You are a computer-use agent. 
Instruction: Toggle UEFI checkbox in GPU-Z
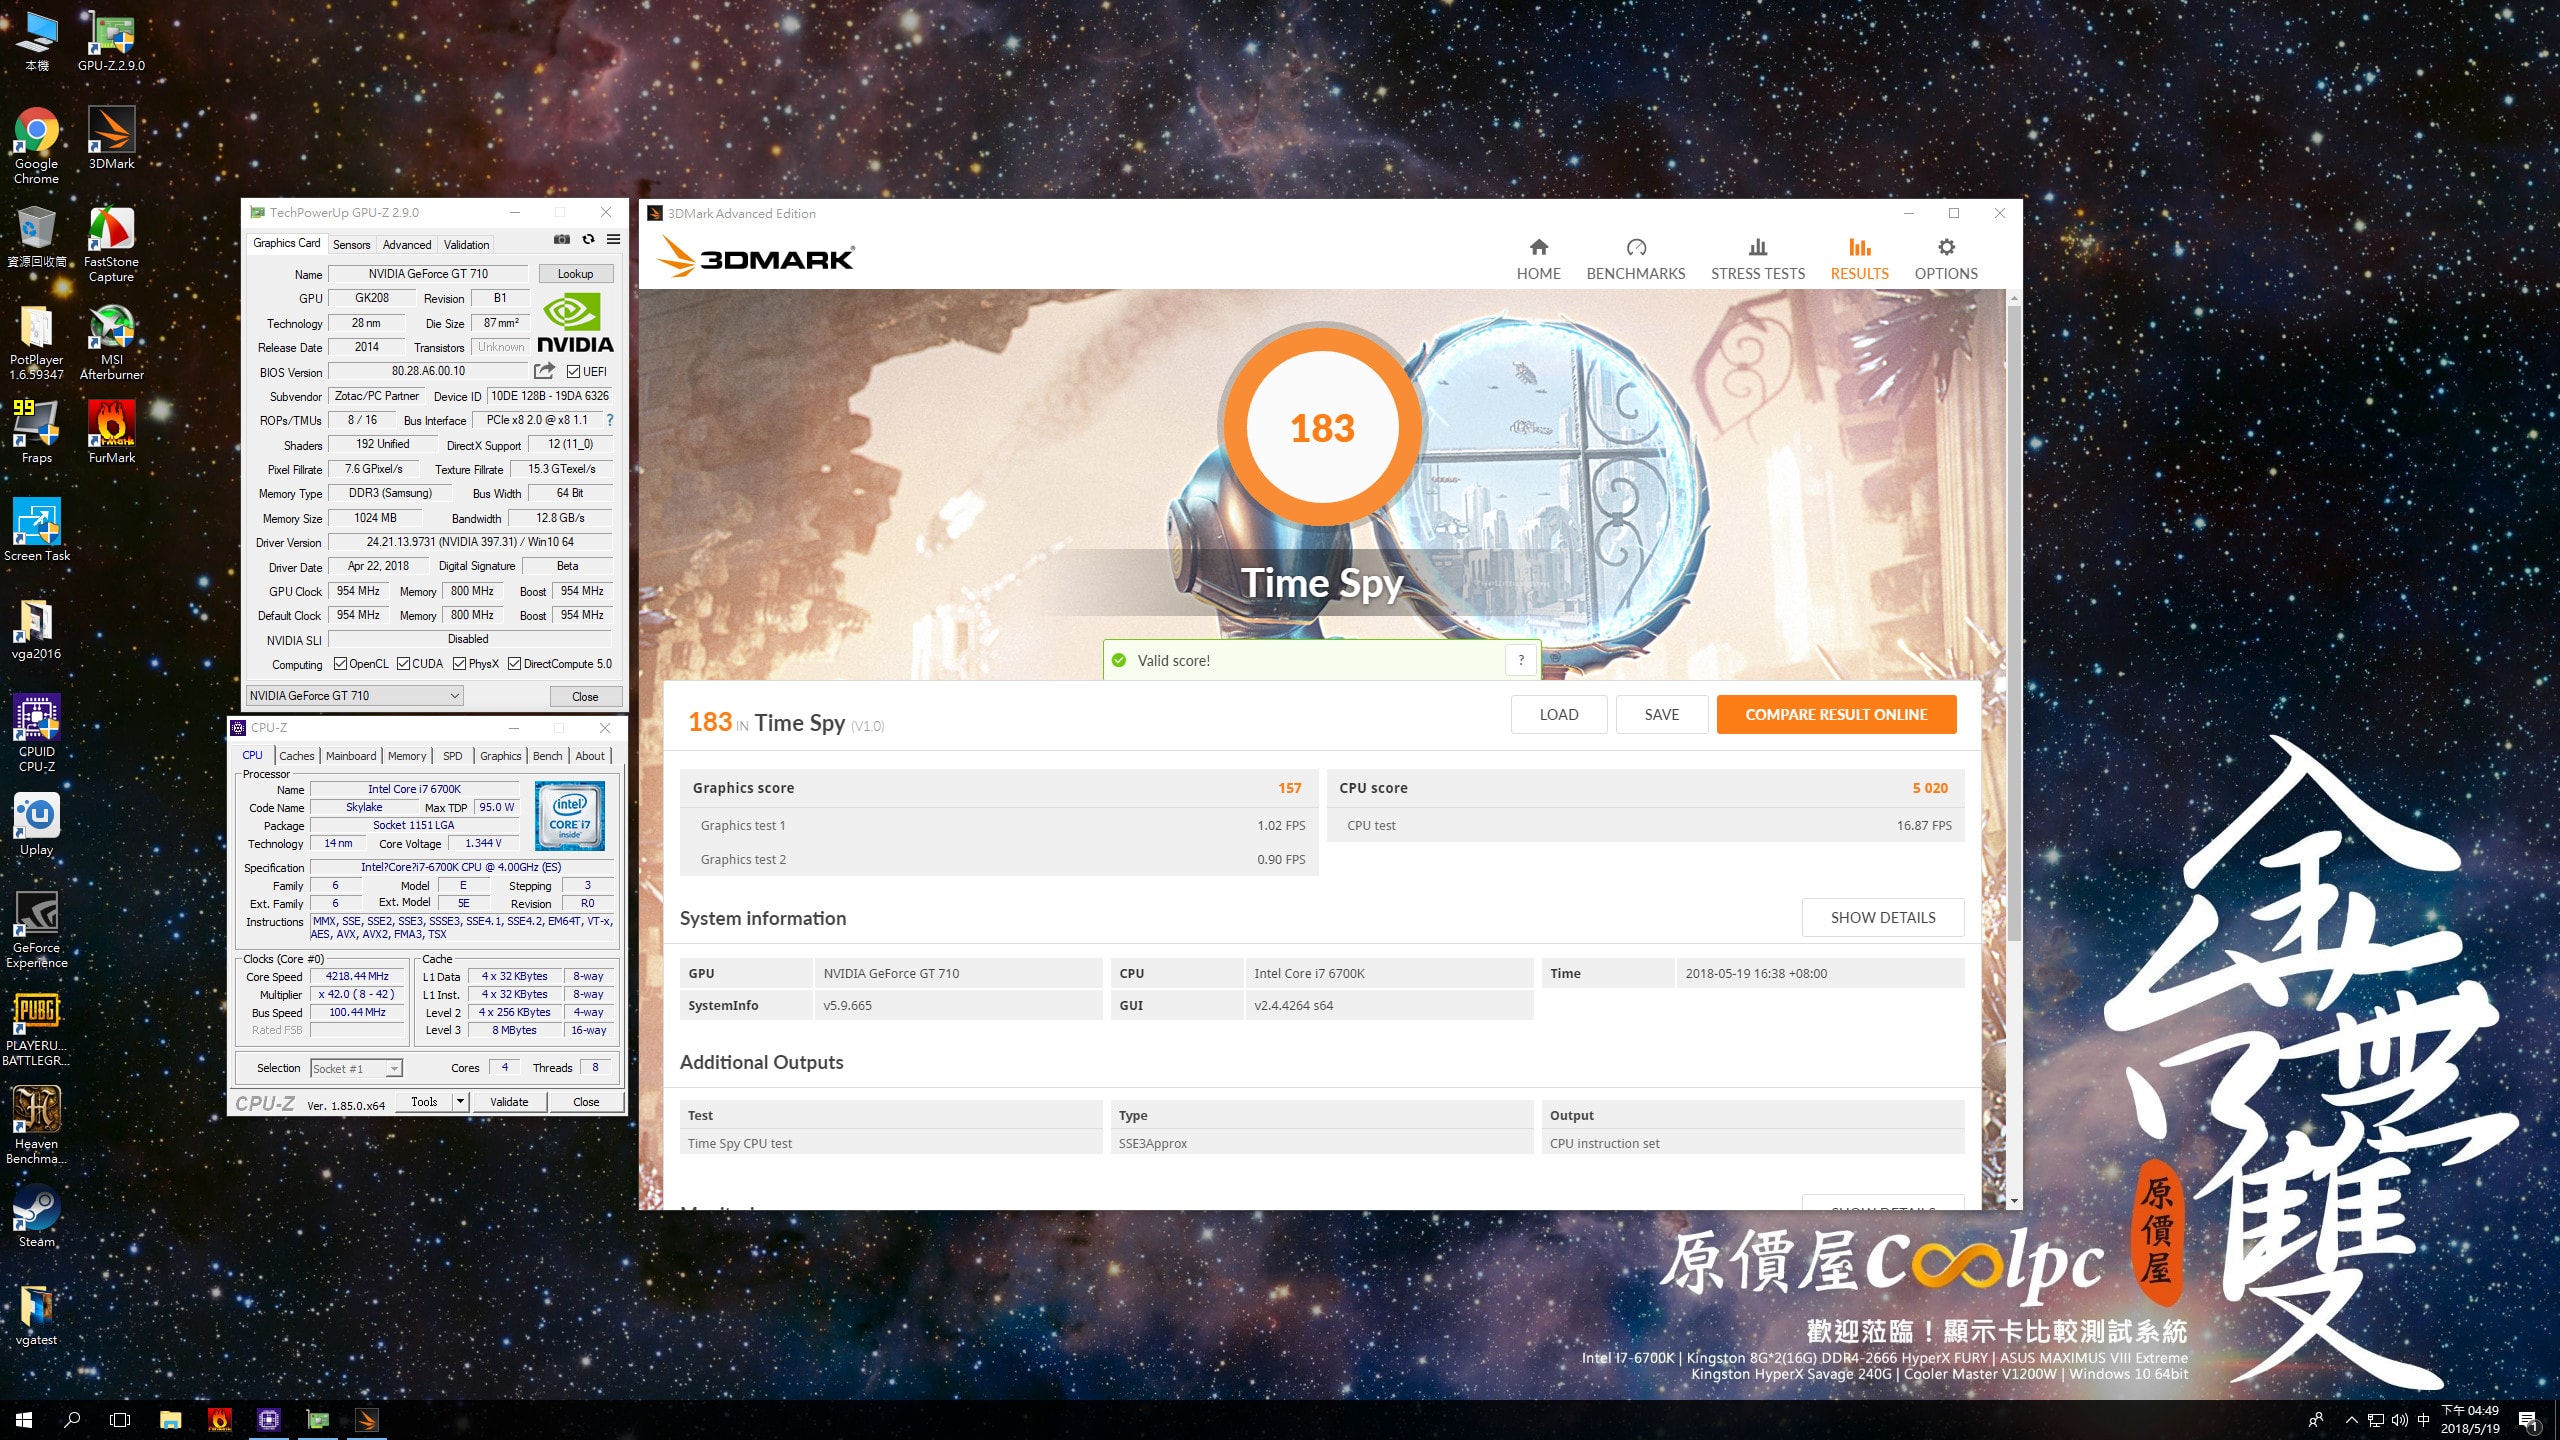pyautogui.click(x=573, y=372)
